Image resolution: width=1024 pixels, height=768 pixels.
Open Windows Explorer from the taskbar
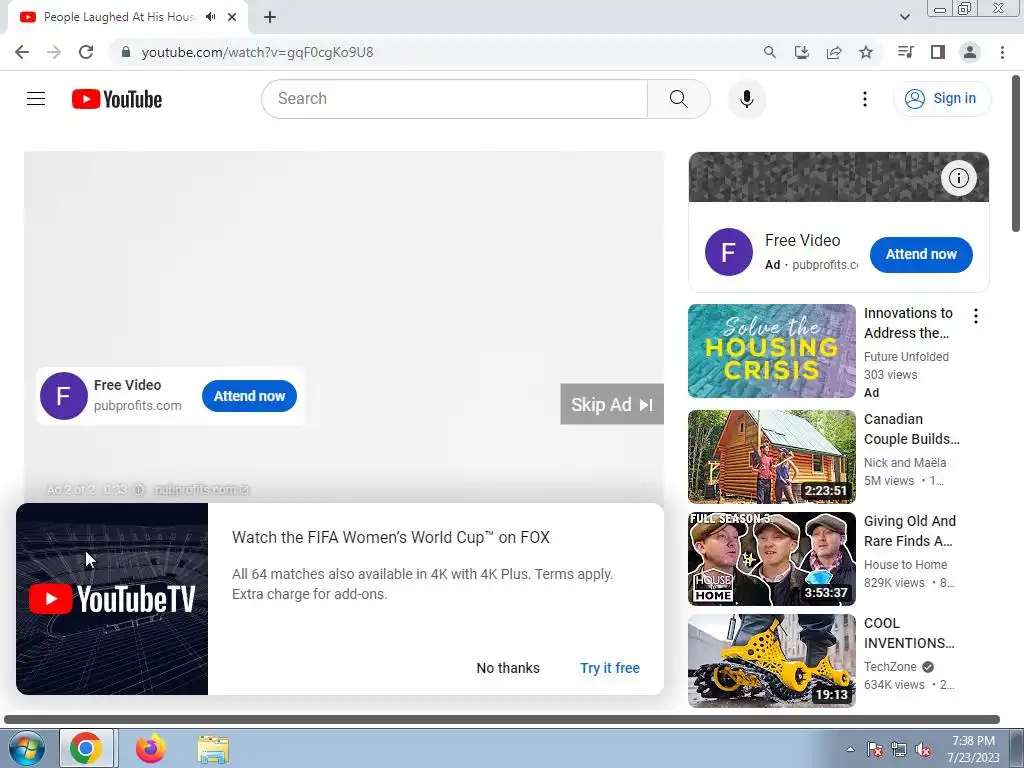213,748
